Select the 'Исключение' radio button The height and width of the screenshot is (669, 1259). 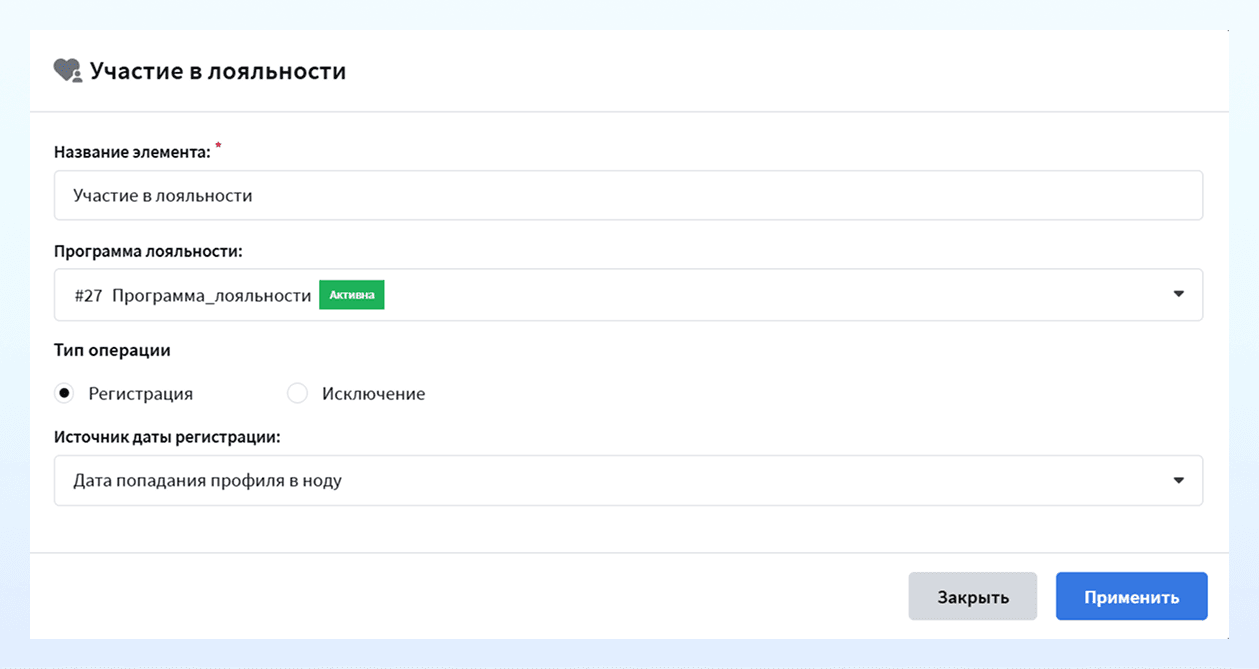coord(297,393)
